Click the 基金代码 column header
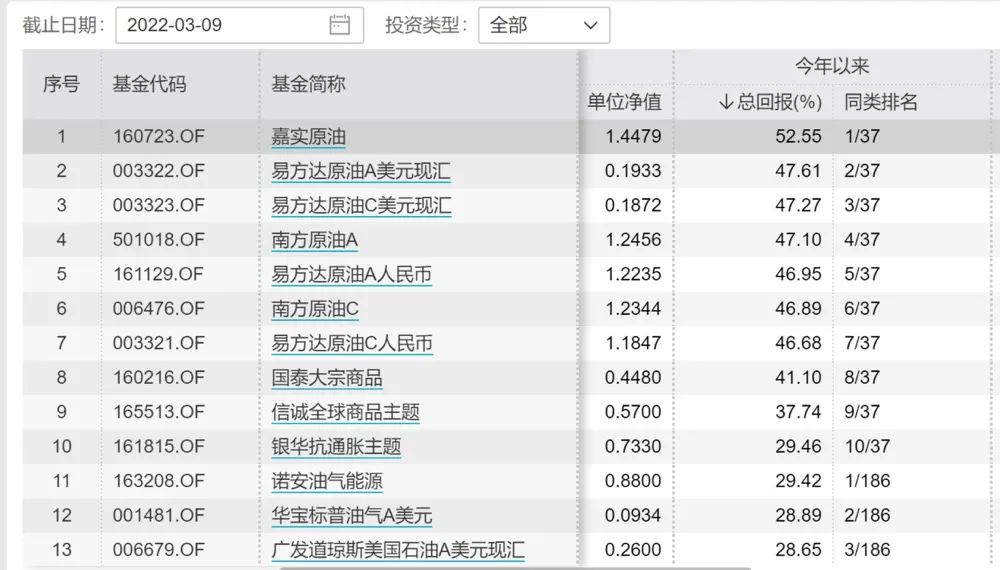The width and height of the screenshot is (1000, 570). 149,84
